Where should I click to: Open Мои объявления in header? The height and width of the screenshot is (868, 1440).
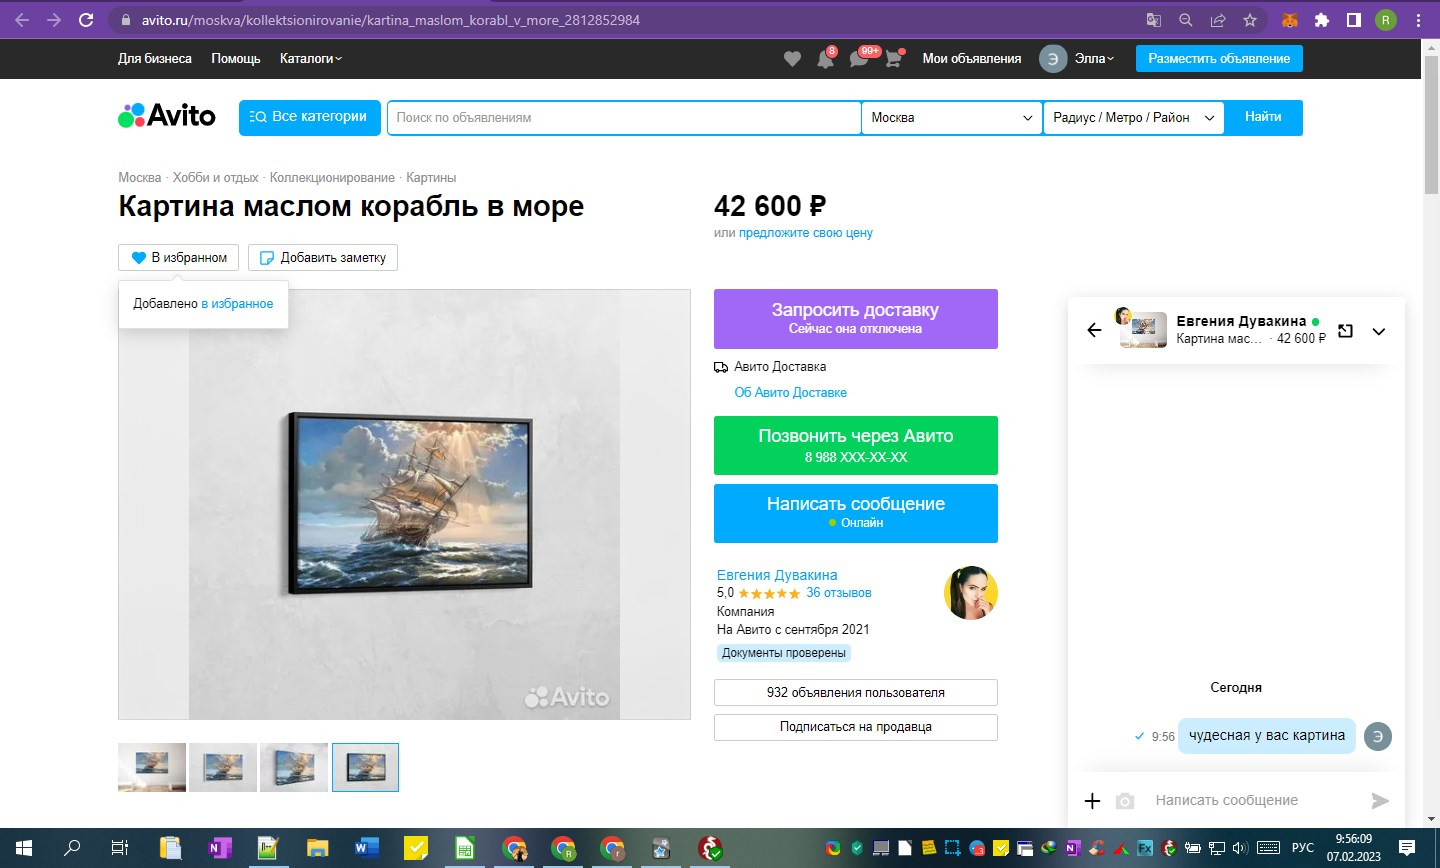click(x=971, y=59)
